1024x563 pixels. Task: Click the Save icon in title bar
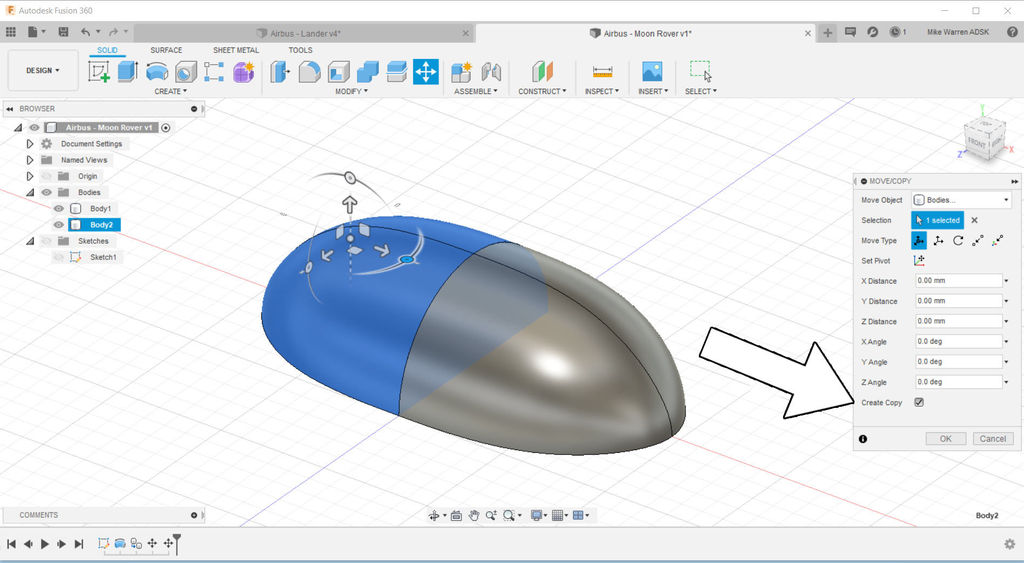coord(63,32)
